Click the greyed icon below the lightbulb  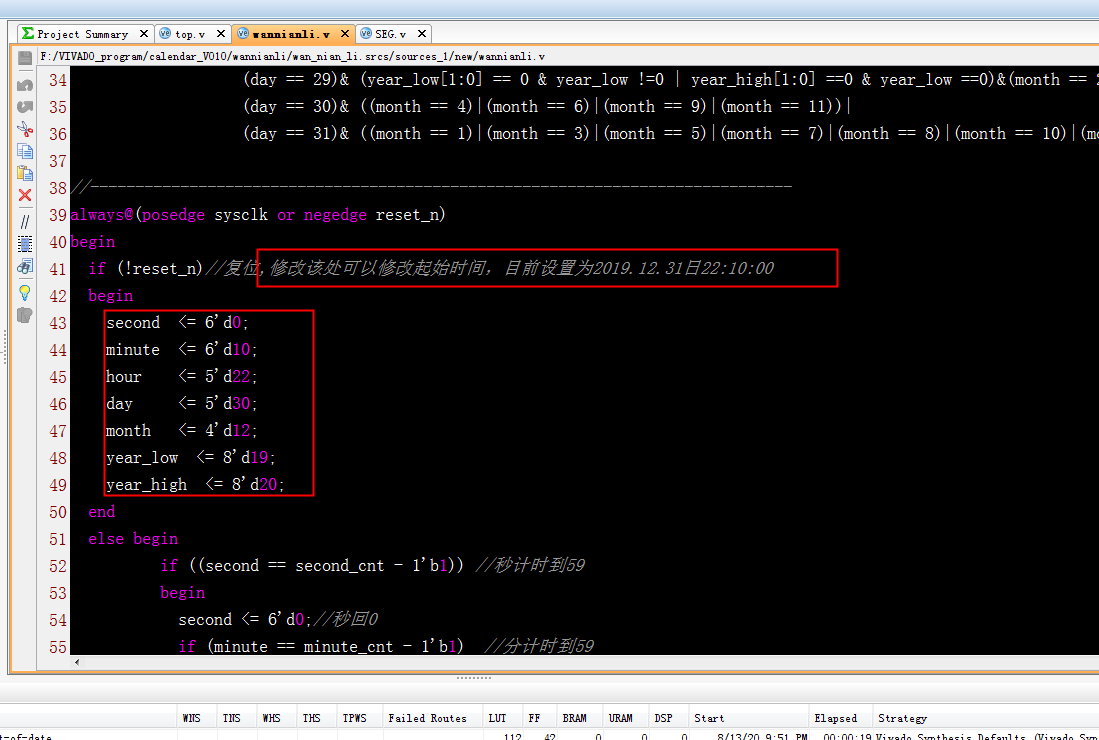click(x=25, y=315)
